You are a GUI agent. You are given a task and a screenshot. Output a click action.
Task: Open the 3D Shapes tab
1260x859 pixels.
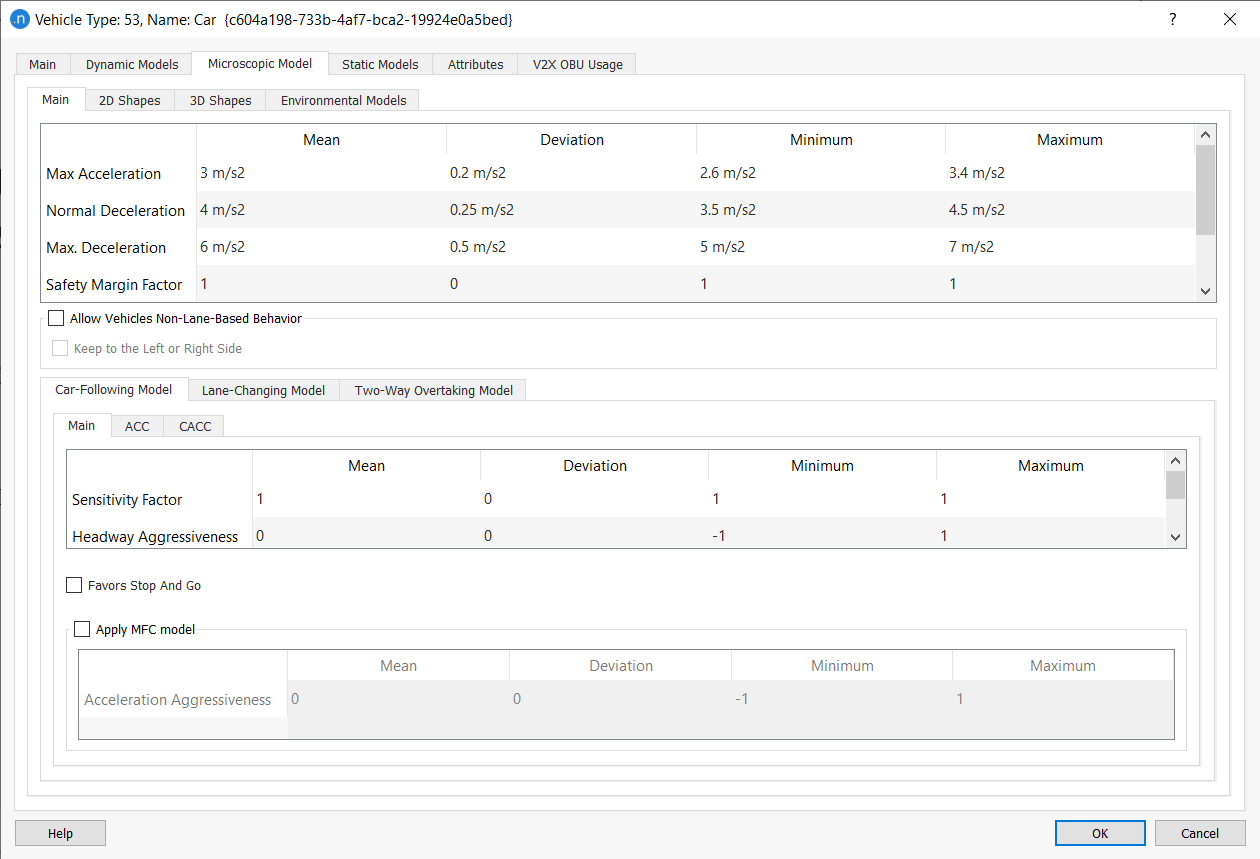(219, 99)
